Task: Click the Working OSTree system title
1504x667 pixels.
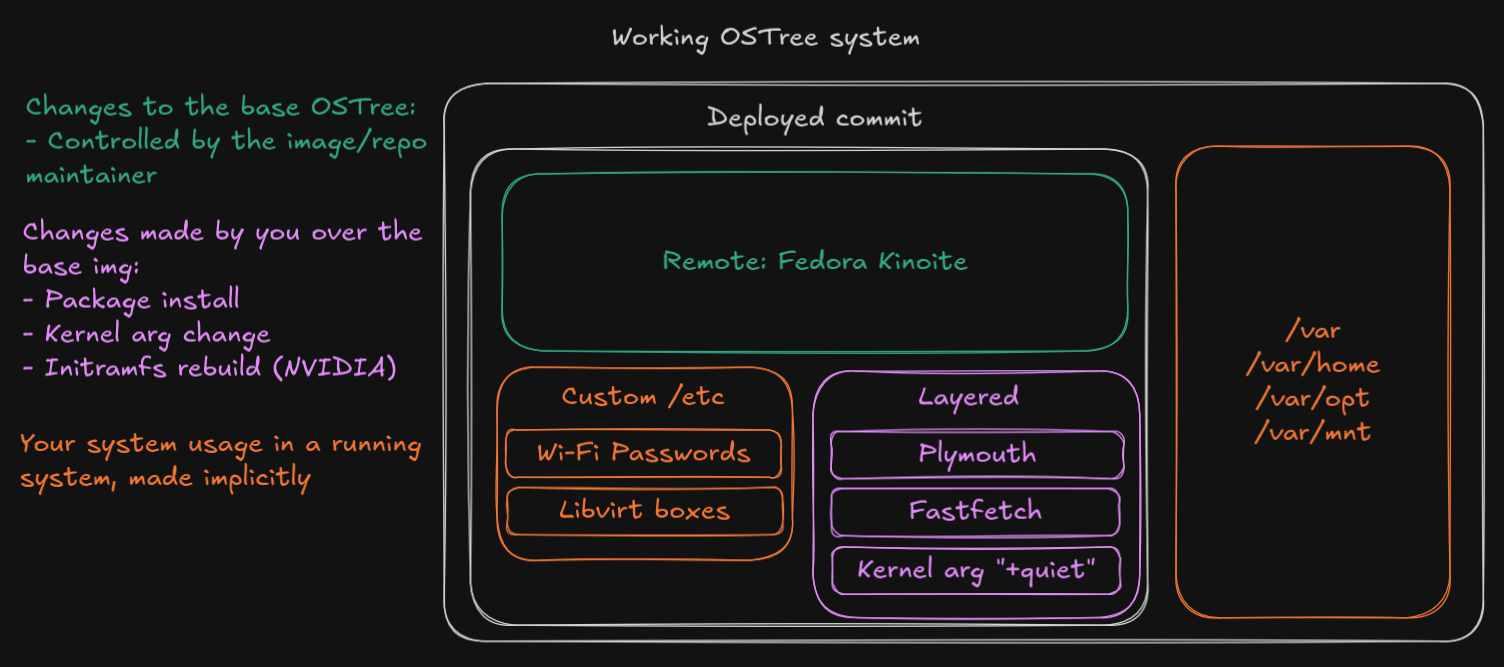Action: [x=766, y=37]
